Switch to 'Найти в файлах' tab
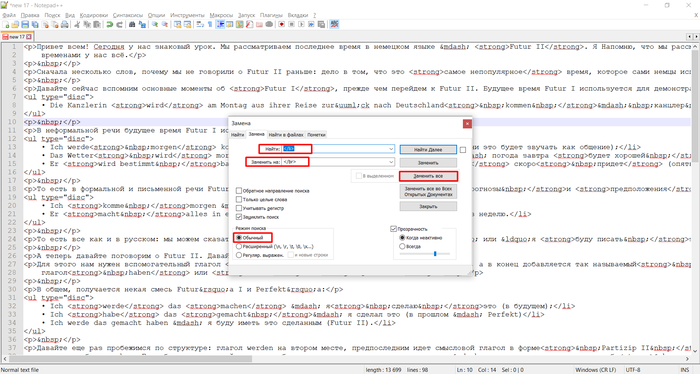Image resolution: width=700 pixels, height=374 pixels. pos(286,134)
